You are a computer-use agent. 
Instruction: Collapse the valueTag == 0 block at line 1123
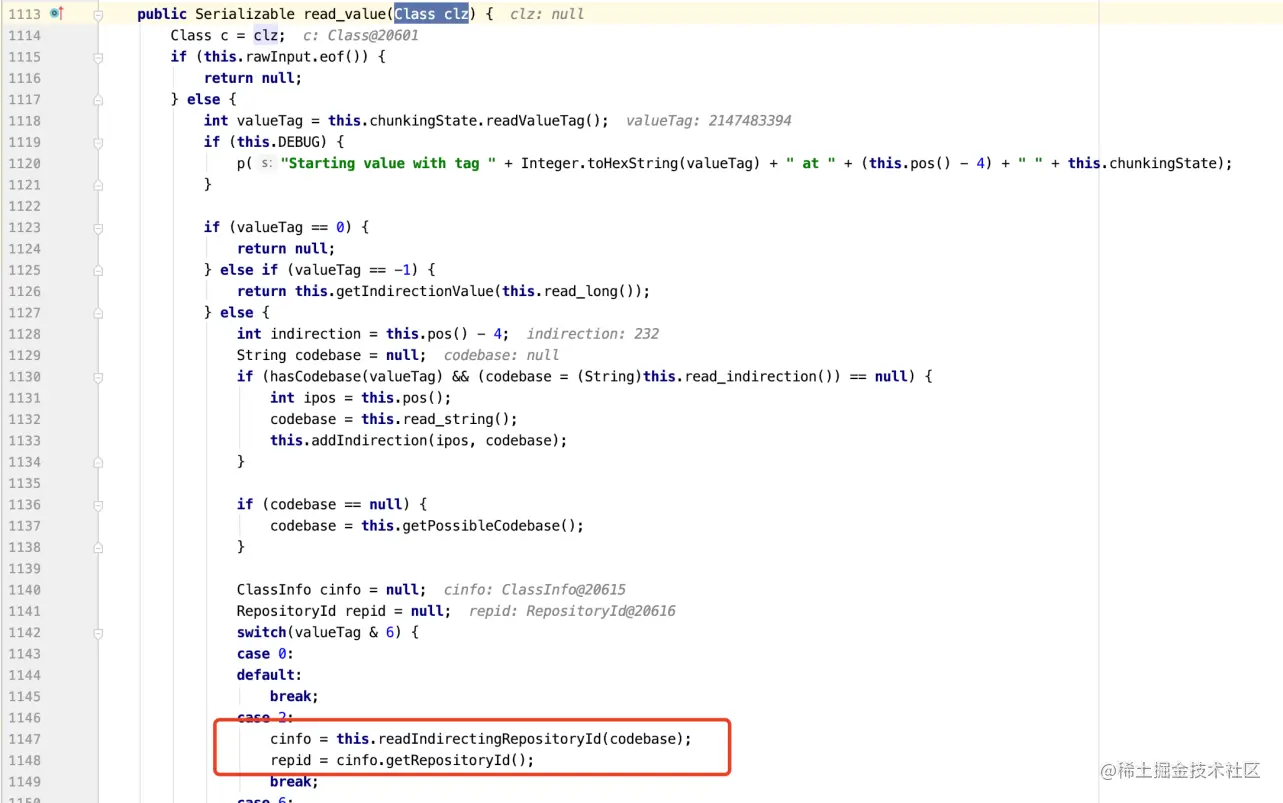click(x=98, y=227)
